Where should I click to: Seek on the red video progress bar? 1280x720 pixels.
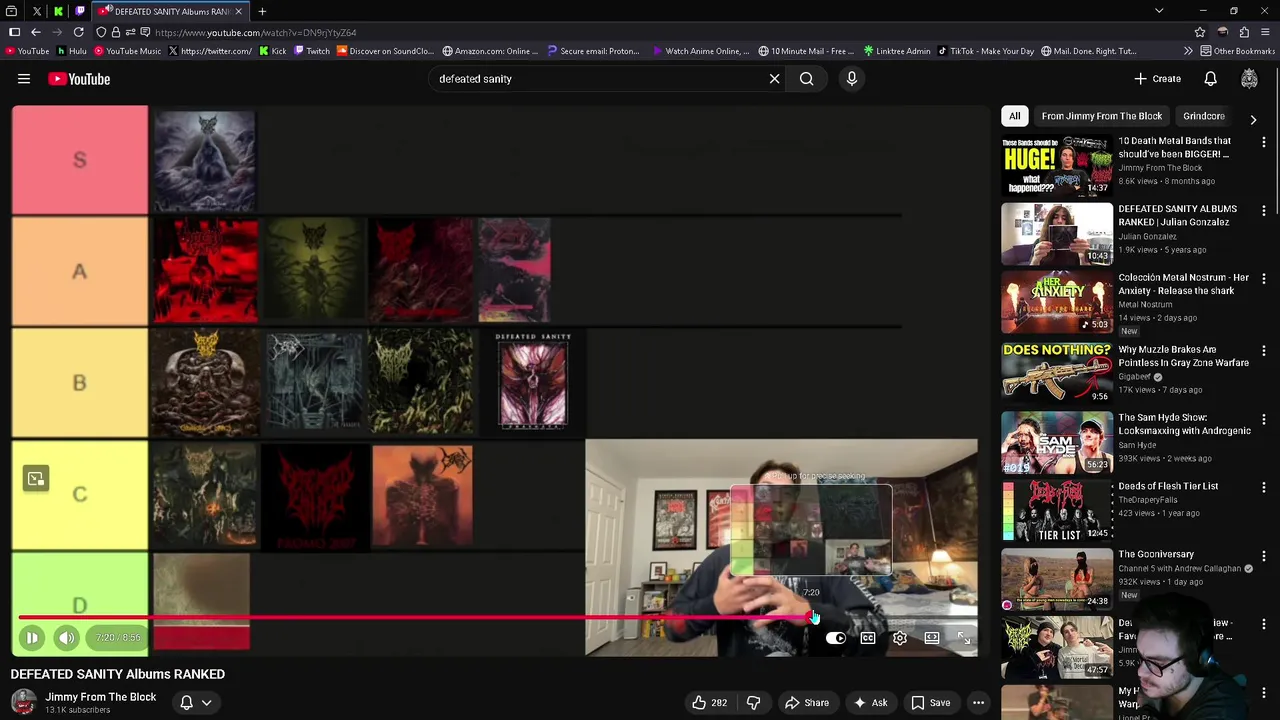[x=414, y=618]
